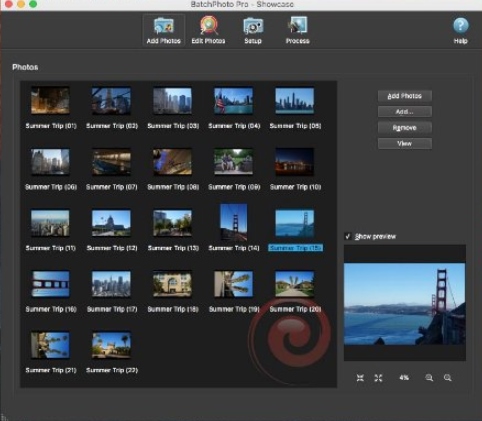Click the Add... button
Image resolution: width=482 pixels, height=421 pixels.
tap(405, 112)
